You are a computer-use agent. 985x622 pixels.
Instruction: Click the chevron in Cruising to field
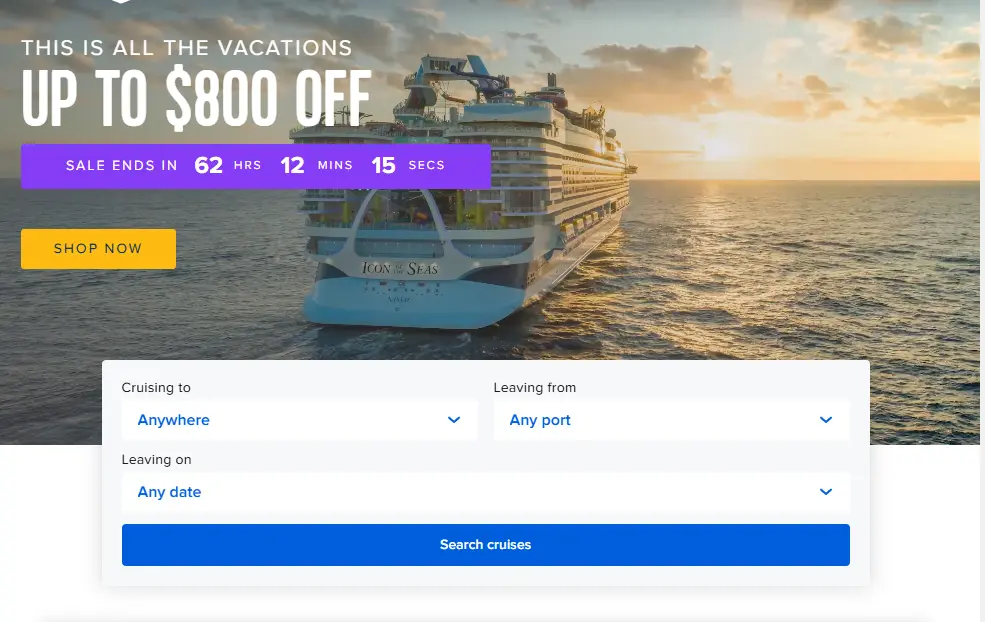click(454, 420)
